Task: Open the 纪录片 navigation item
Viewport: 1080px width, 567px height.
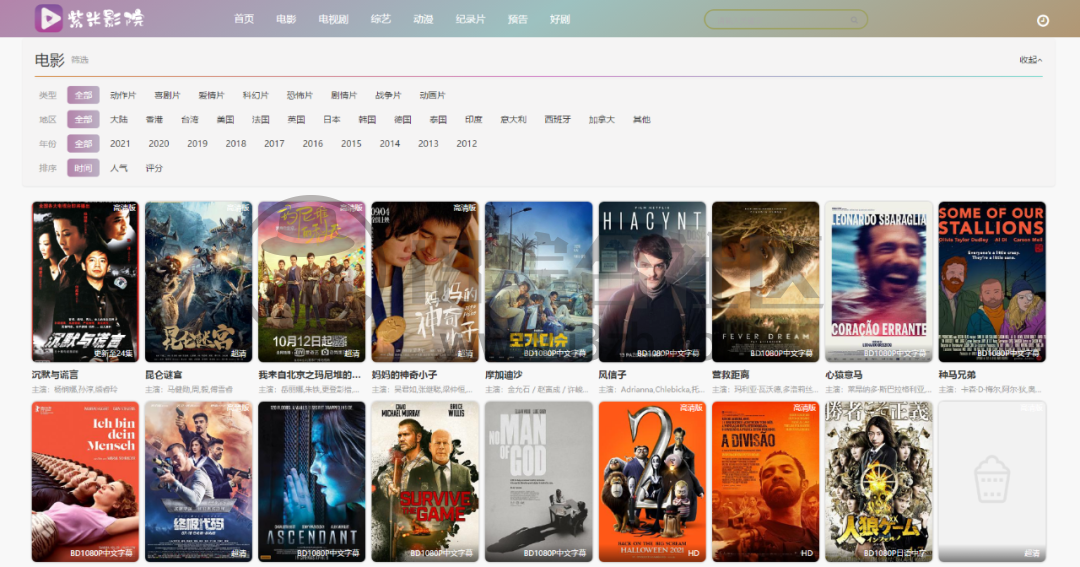Action: coord(470,19)
